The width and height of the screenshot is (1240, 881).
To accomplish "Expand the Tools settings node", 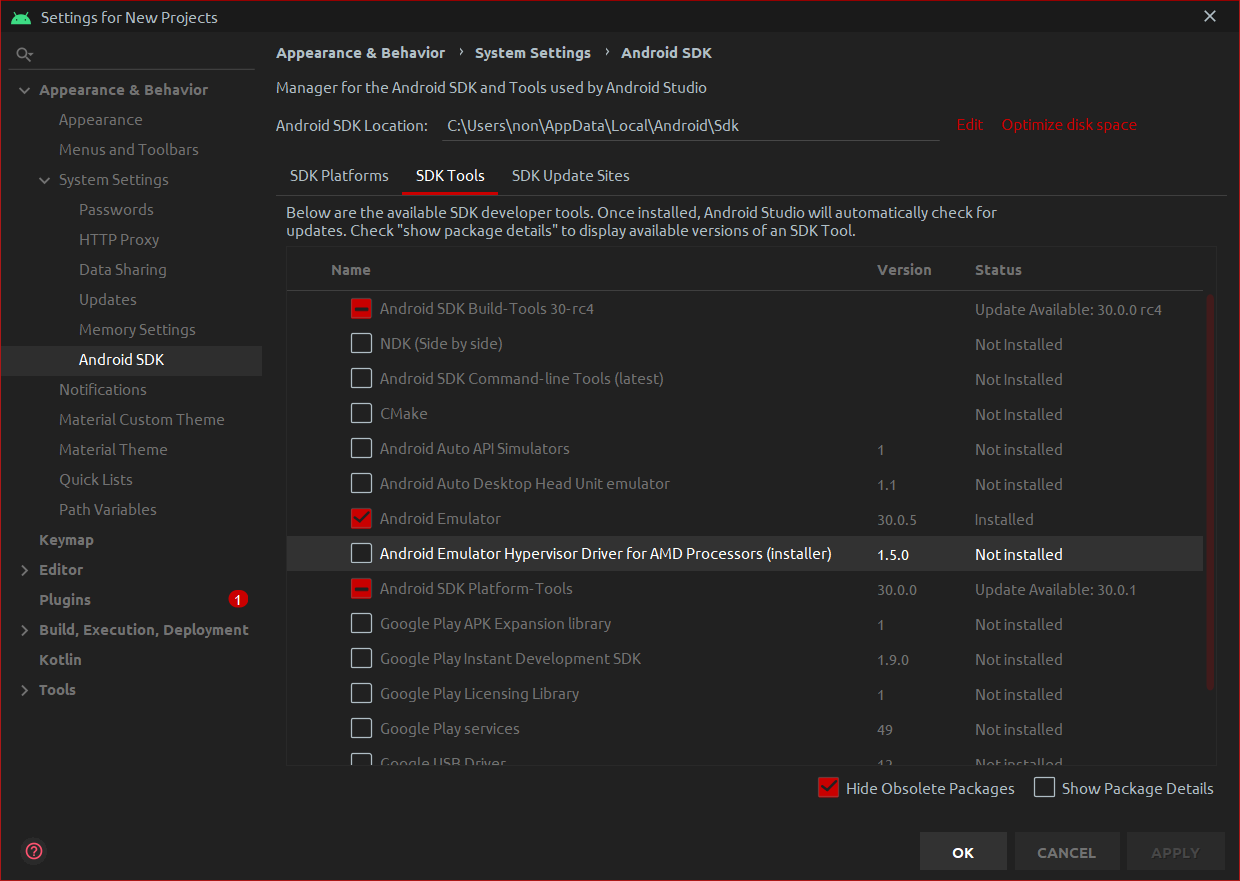I will tap(25, 690).
